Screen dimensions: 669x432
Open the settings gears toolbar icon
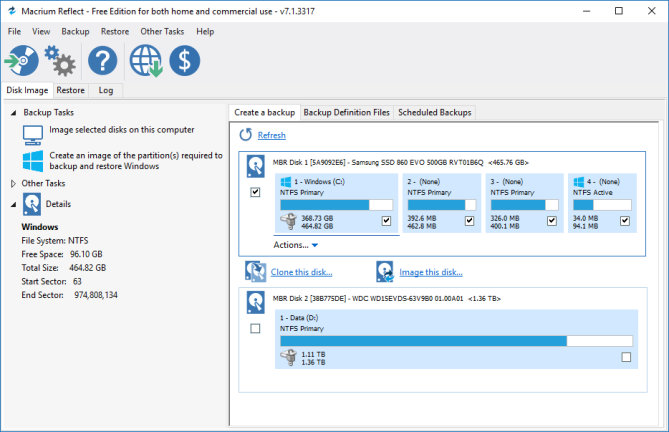[x=60, y=61]
